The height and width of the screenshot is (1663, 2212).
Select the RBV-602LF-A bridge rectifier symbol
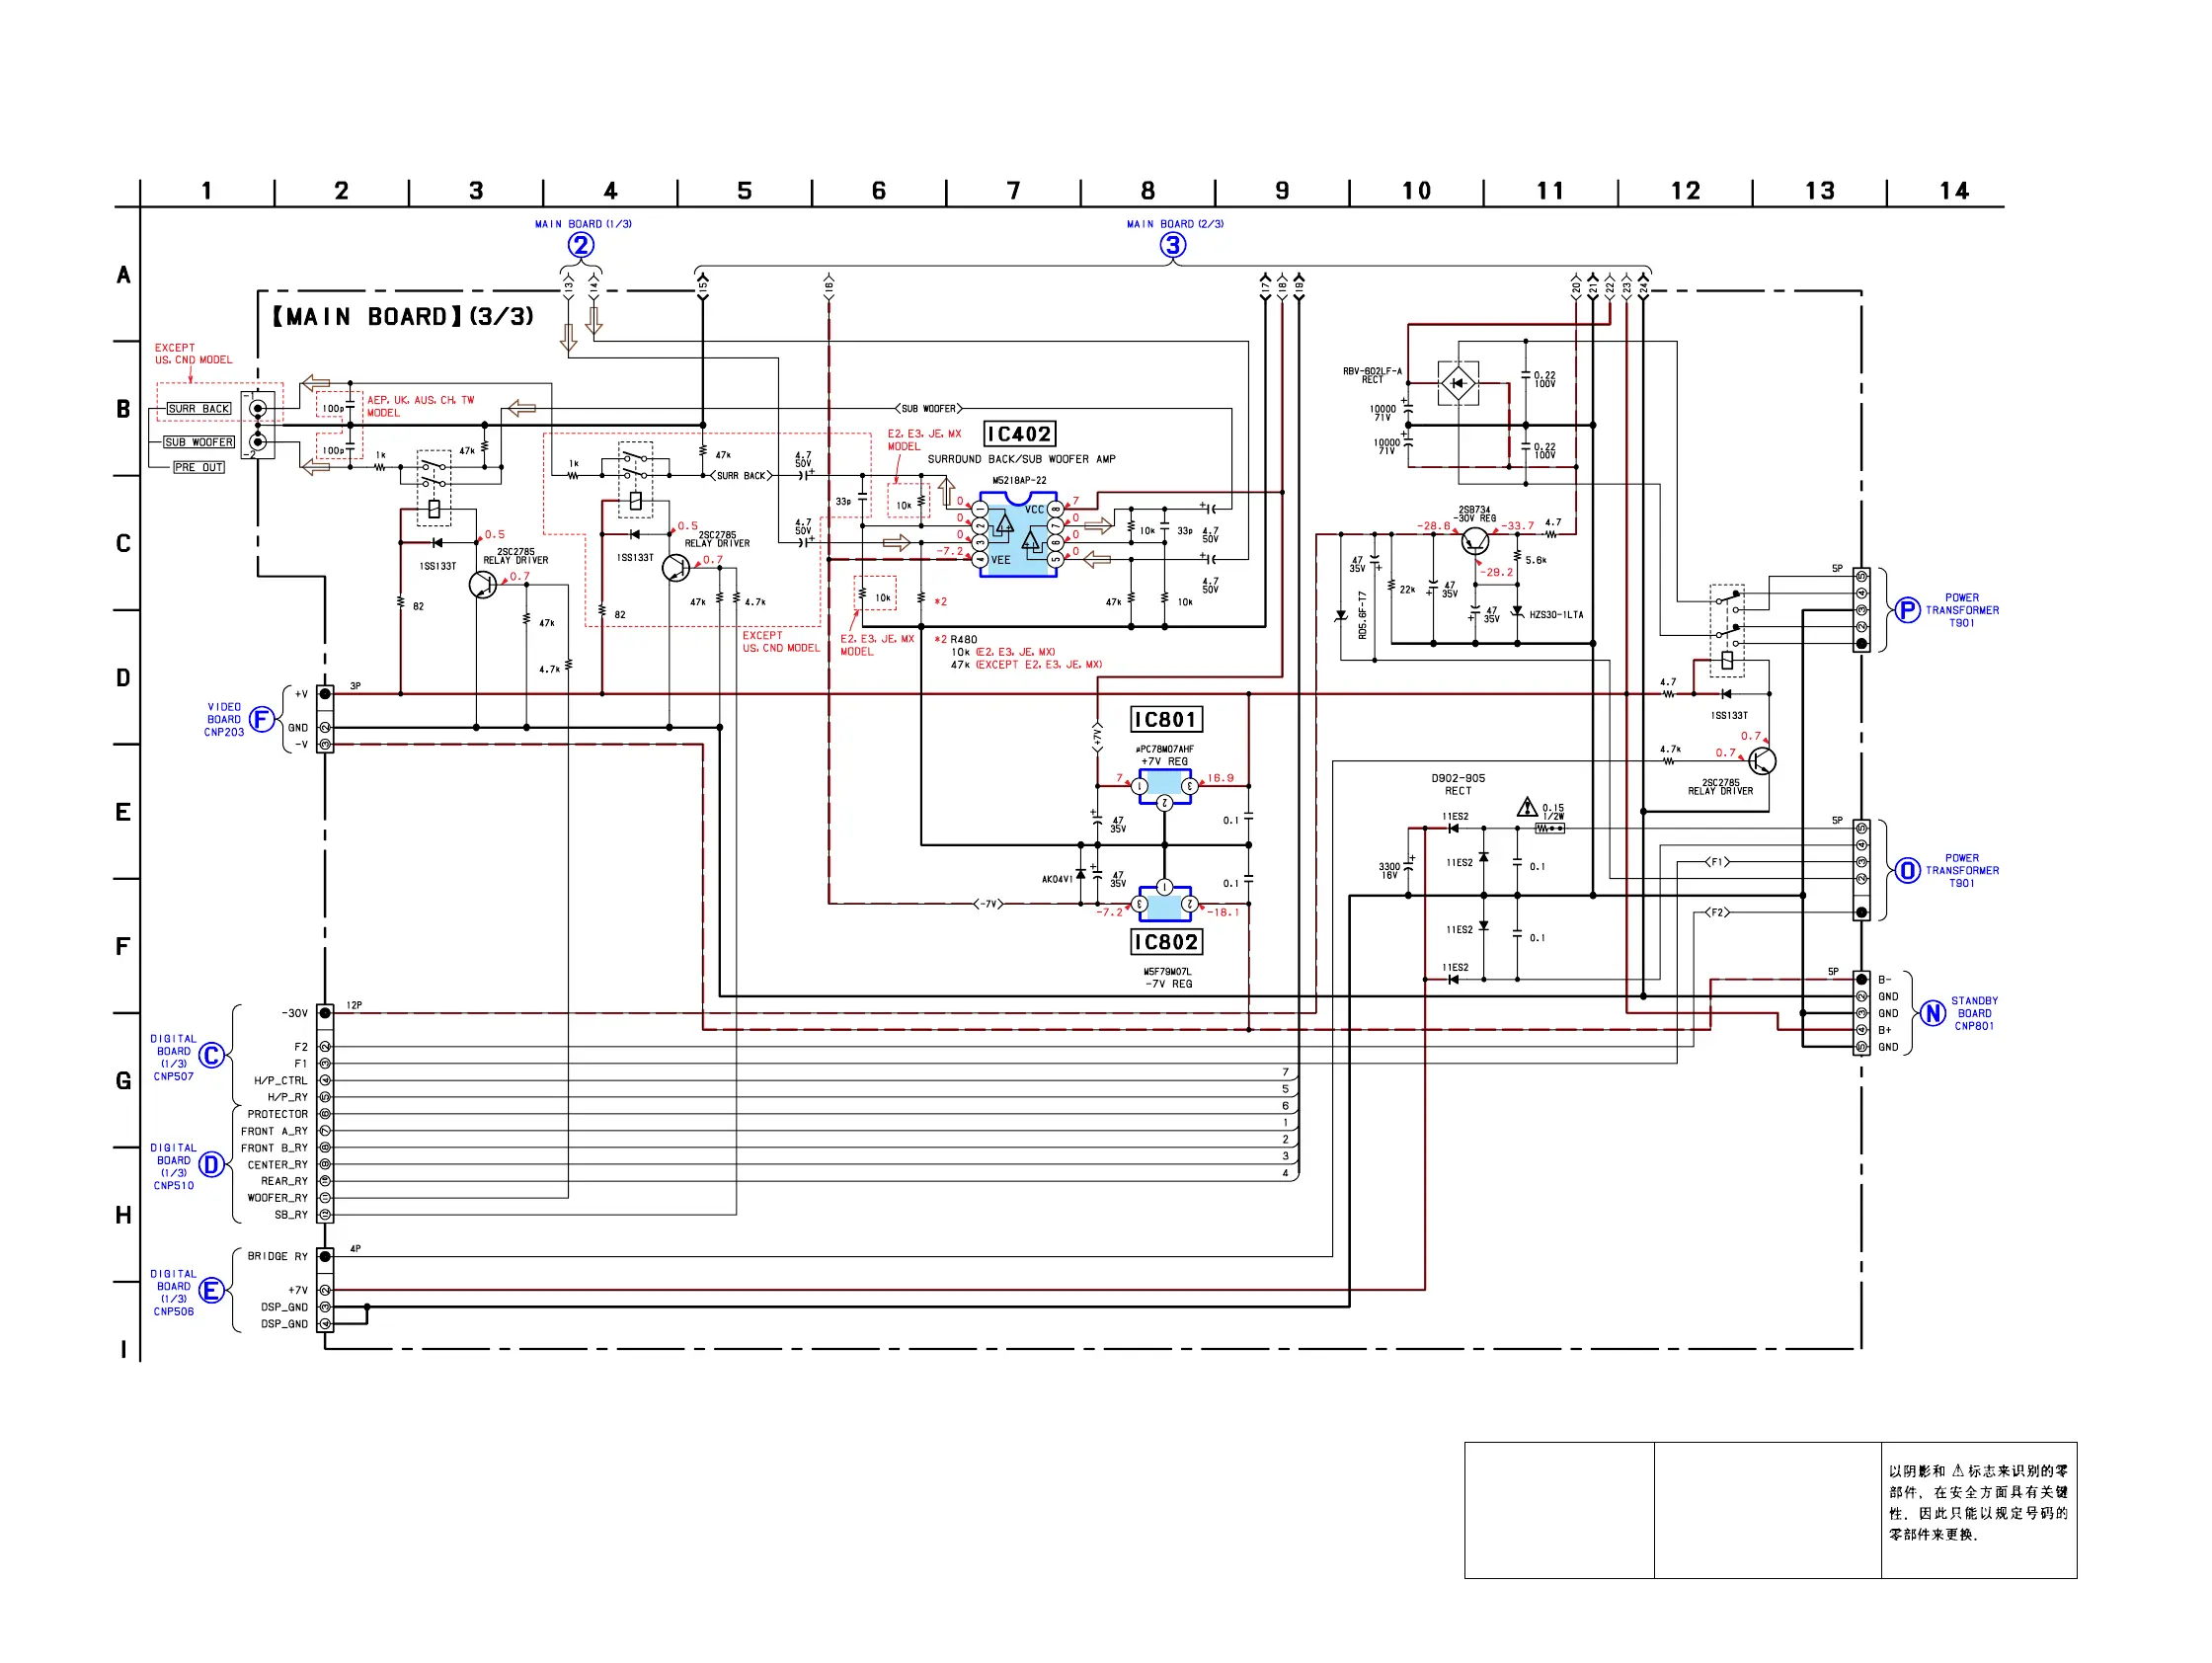pos(1458,383)
